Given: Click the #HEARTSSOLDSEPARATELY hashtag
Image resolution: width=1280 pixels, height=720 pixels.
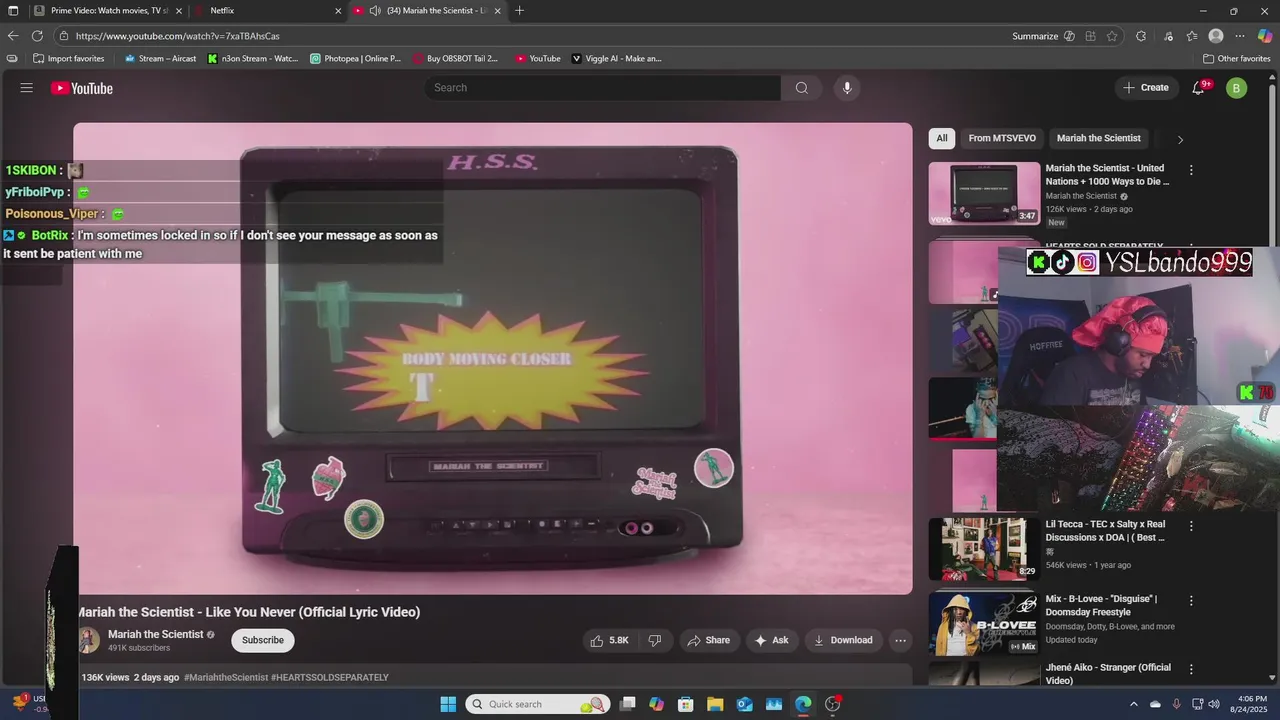Looking at the screenshot, I should (x=330, y=677).
